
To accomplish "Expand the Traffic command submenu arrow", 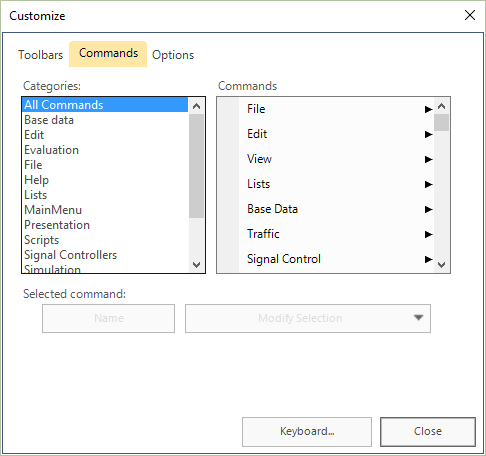I will 428,234.
